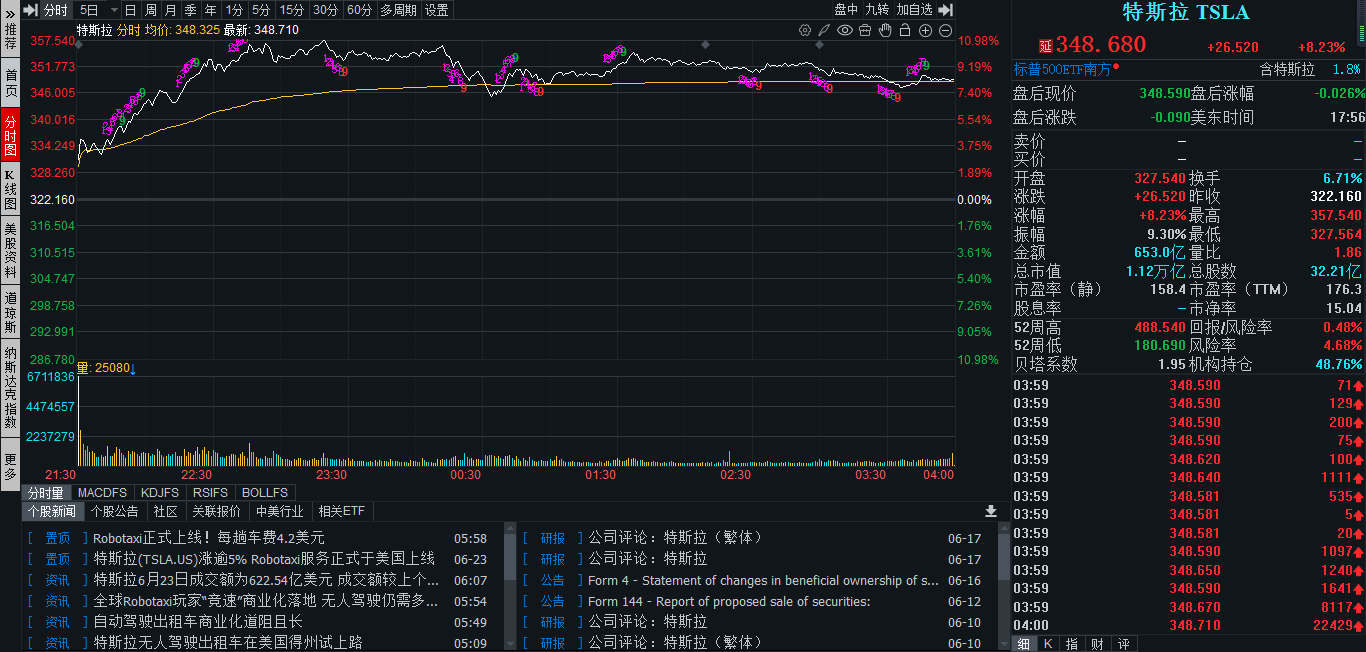
Task: Click the arrow-to-bar icon beside 加自选
Action: click(947, 9)
